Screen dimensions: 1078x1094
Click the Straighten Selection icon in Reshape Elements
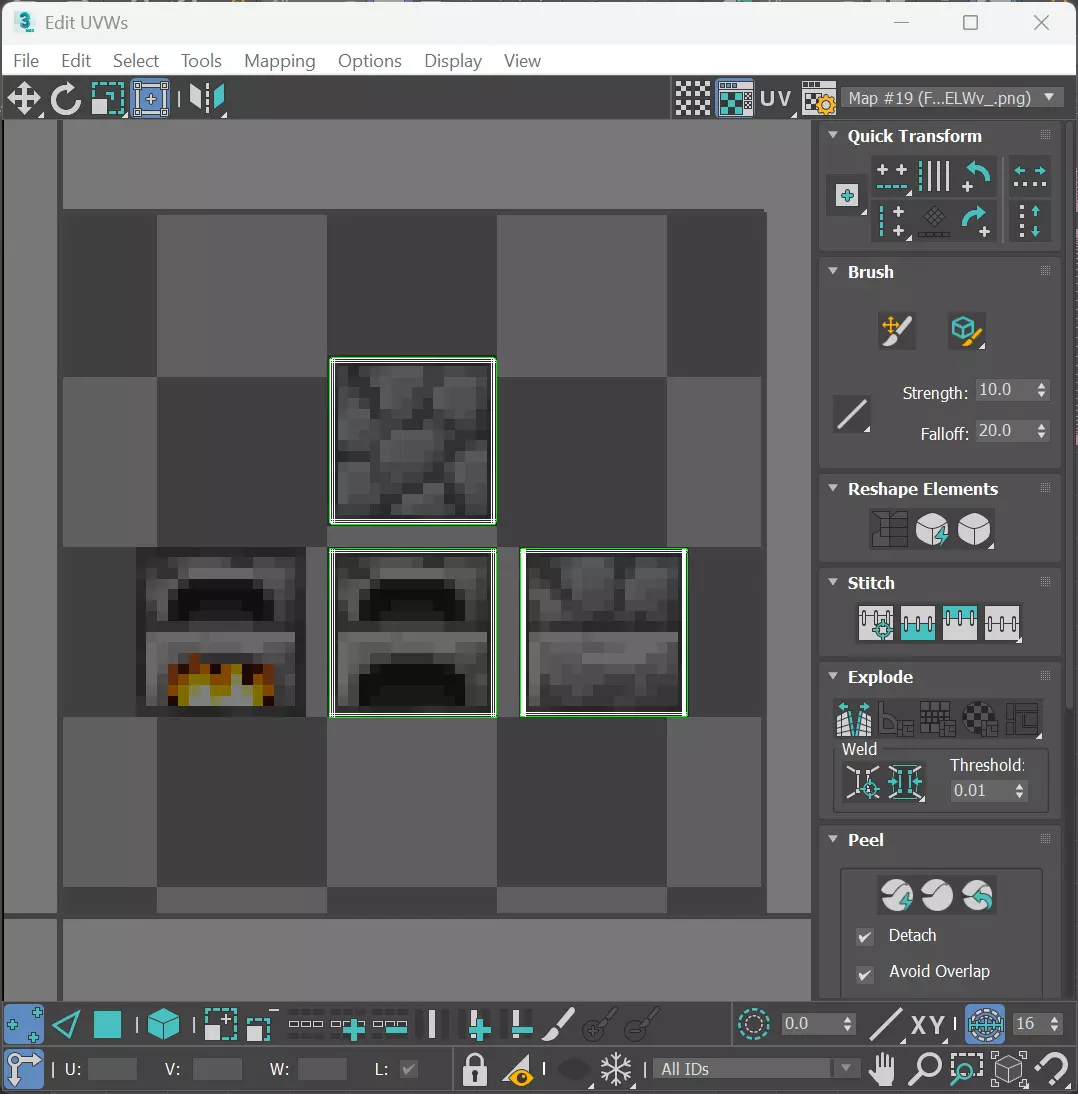click(x=890, y=529)
